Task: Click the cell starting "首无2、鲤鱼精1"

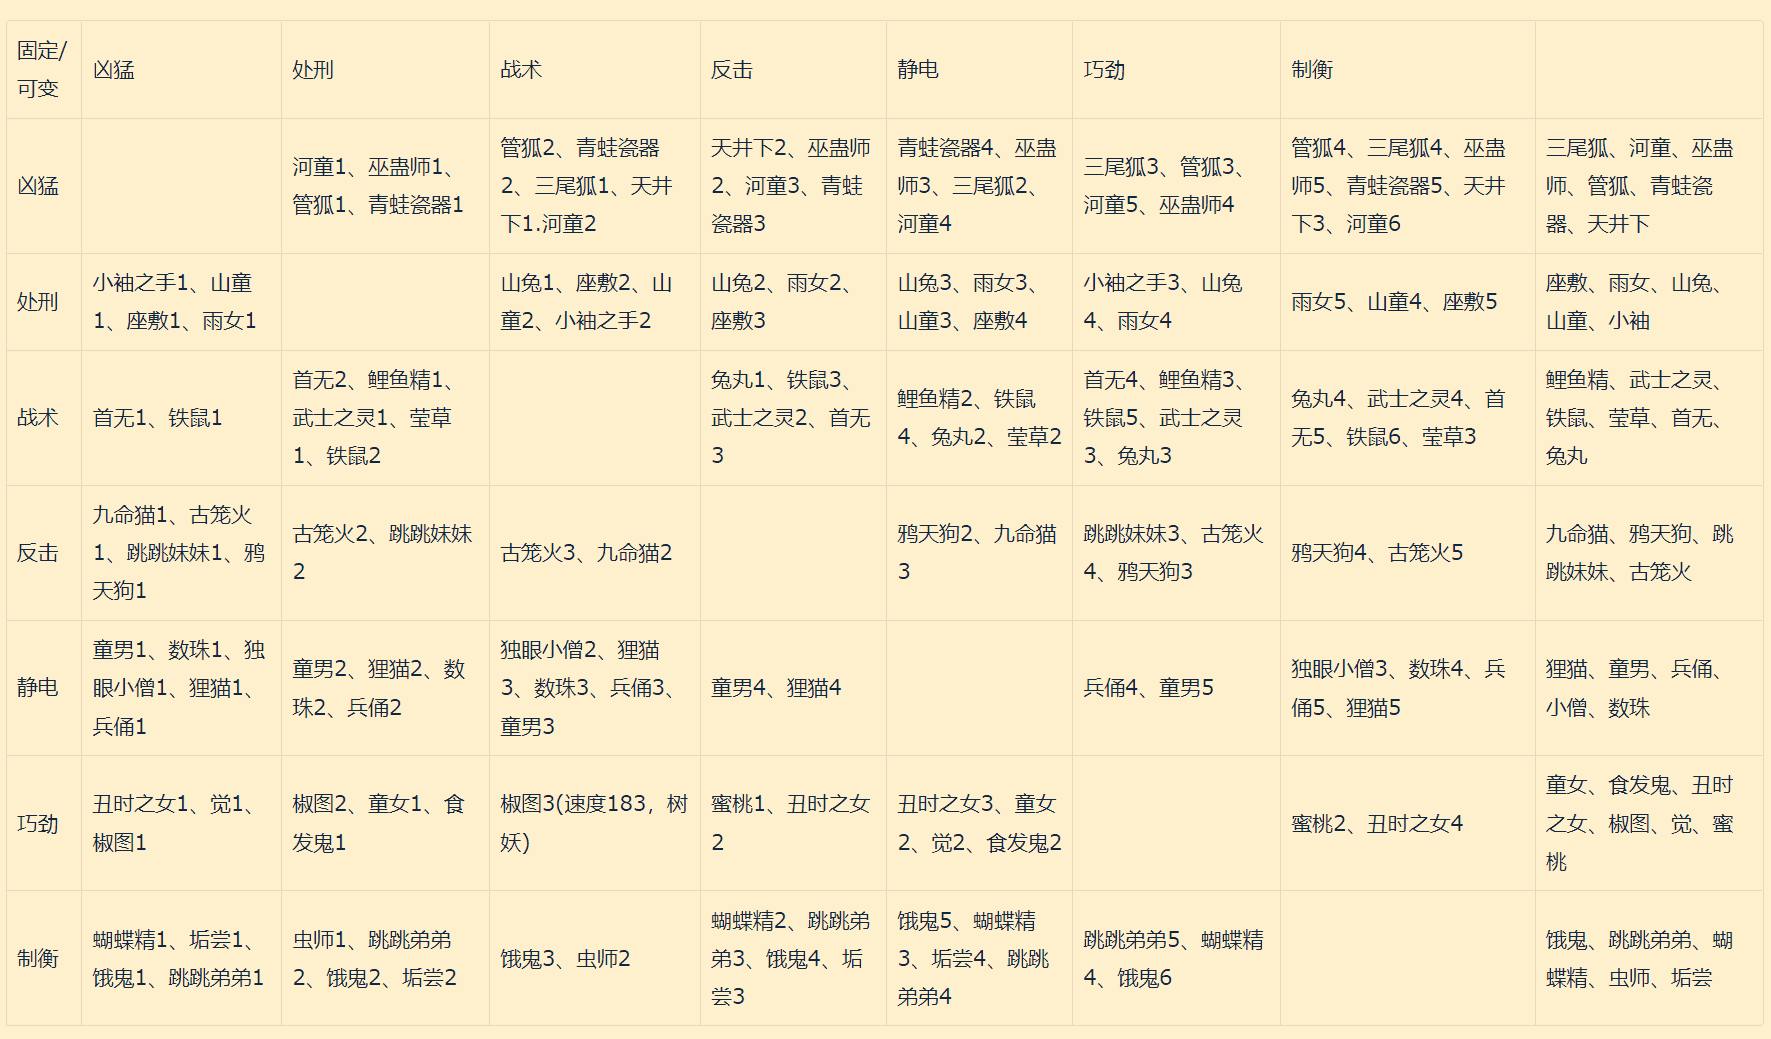Action: point(385,418)
